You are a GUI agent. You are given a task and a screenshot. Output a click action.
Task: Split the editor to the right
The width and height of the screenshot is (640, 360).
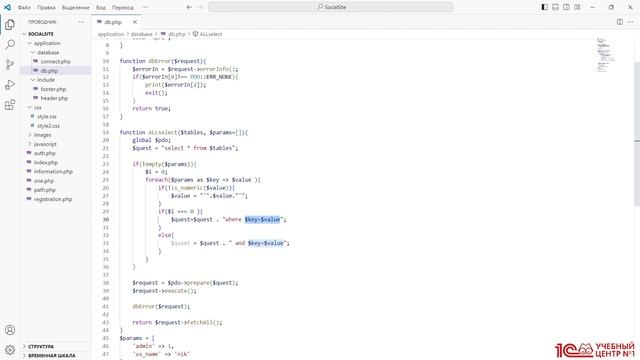point(620,22)
